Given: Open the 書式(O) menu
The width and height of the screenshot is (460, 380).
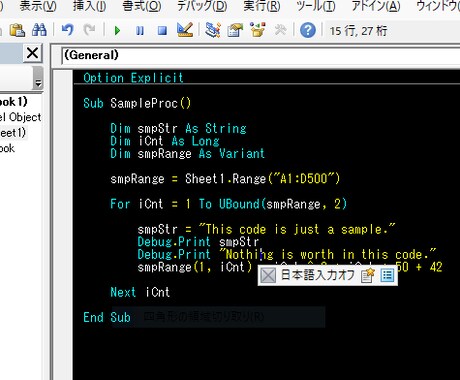Looking at the screenshot, I should [142, 6].
